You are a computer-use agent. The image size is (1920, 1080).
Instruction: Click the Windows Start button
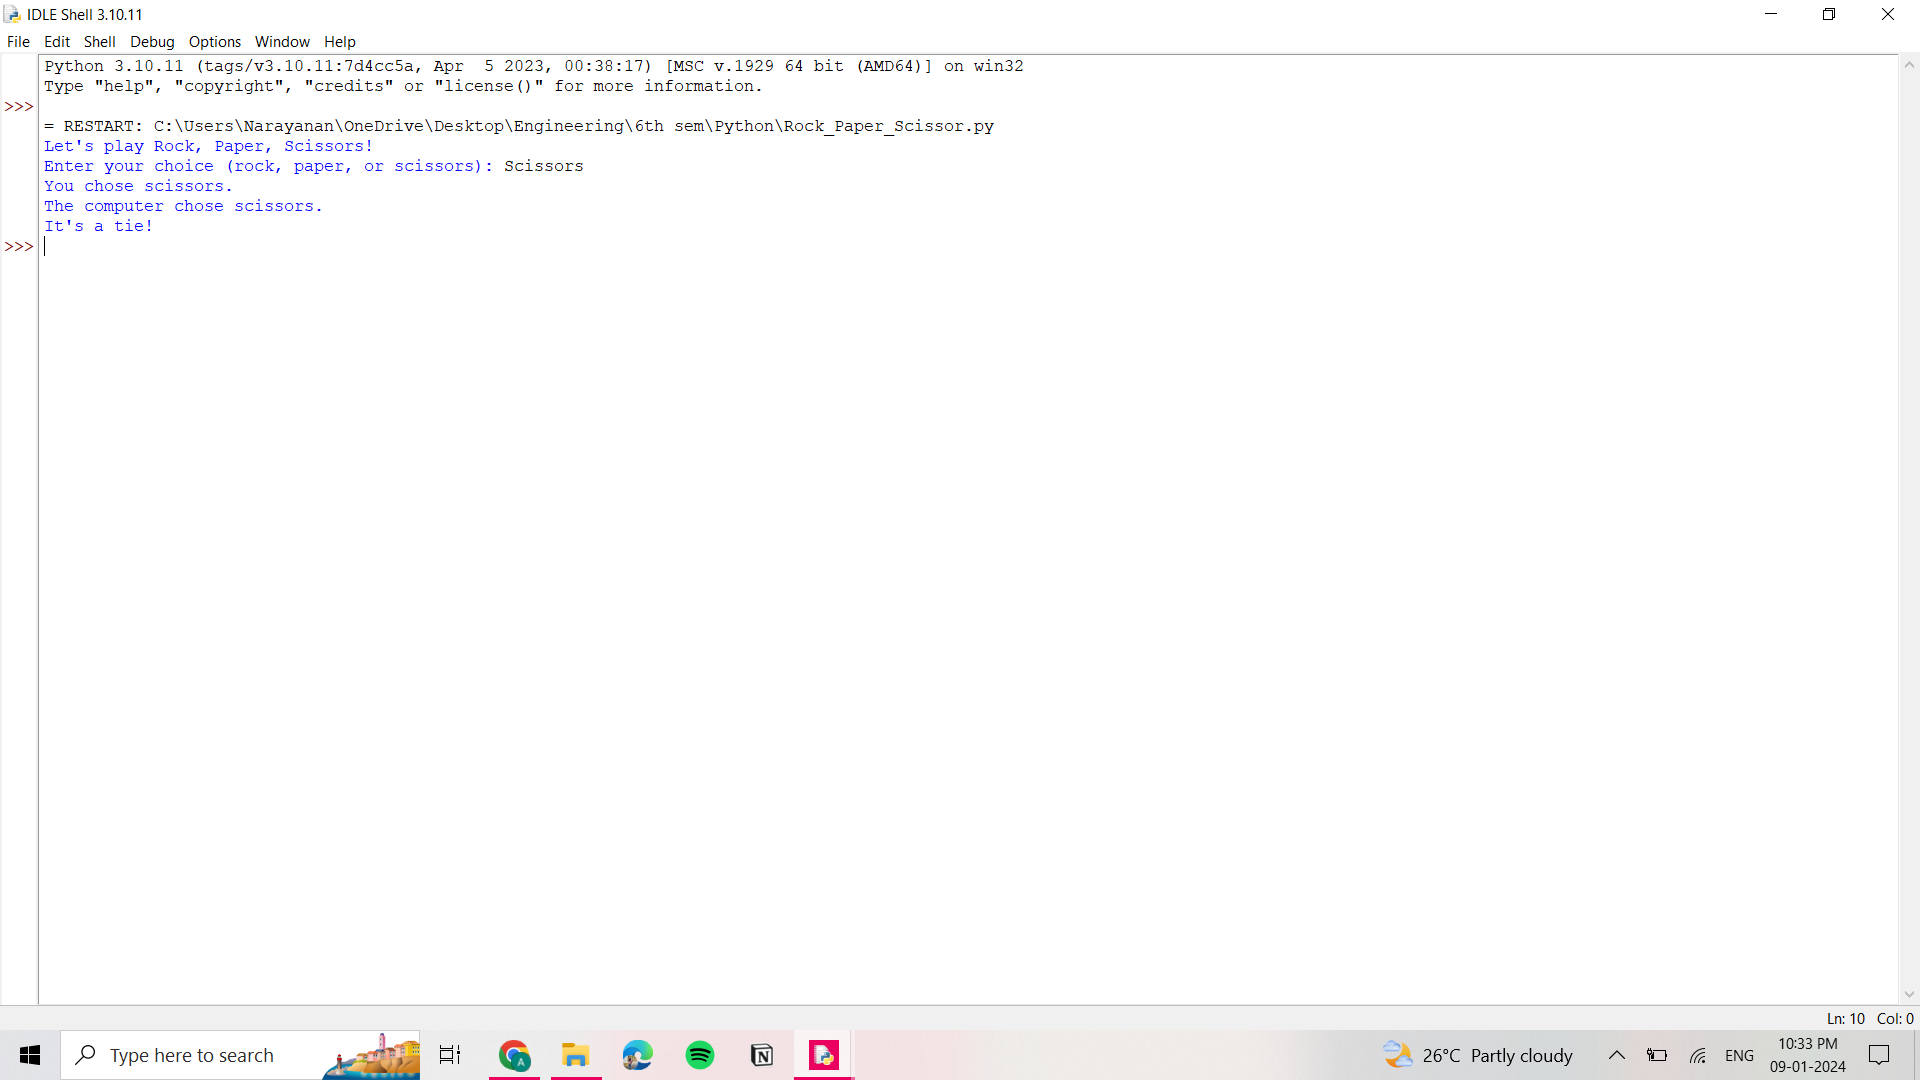pos(30,1055)
